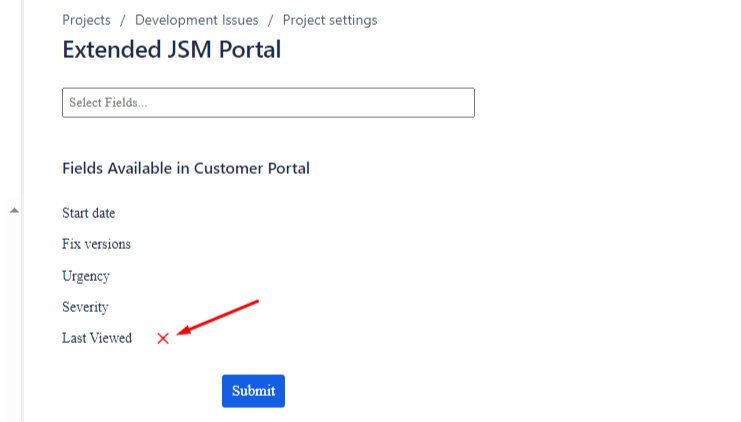Go to Projects breadcrumb link
Screen dimensions: 741x422
86,20
